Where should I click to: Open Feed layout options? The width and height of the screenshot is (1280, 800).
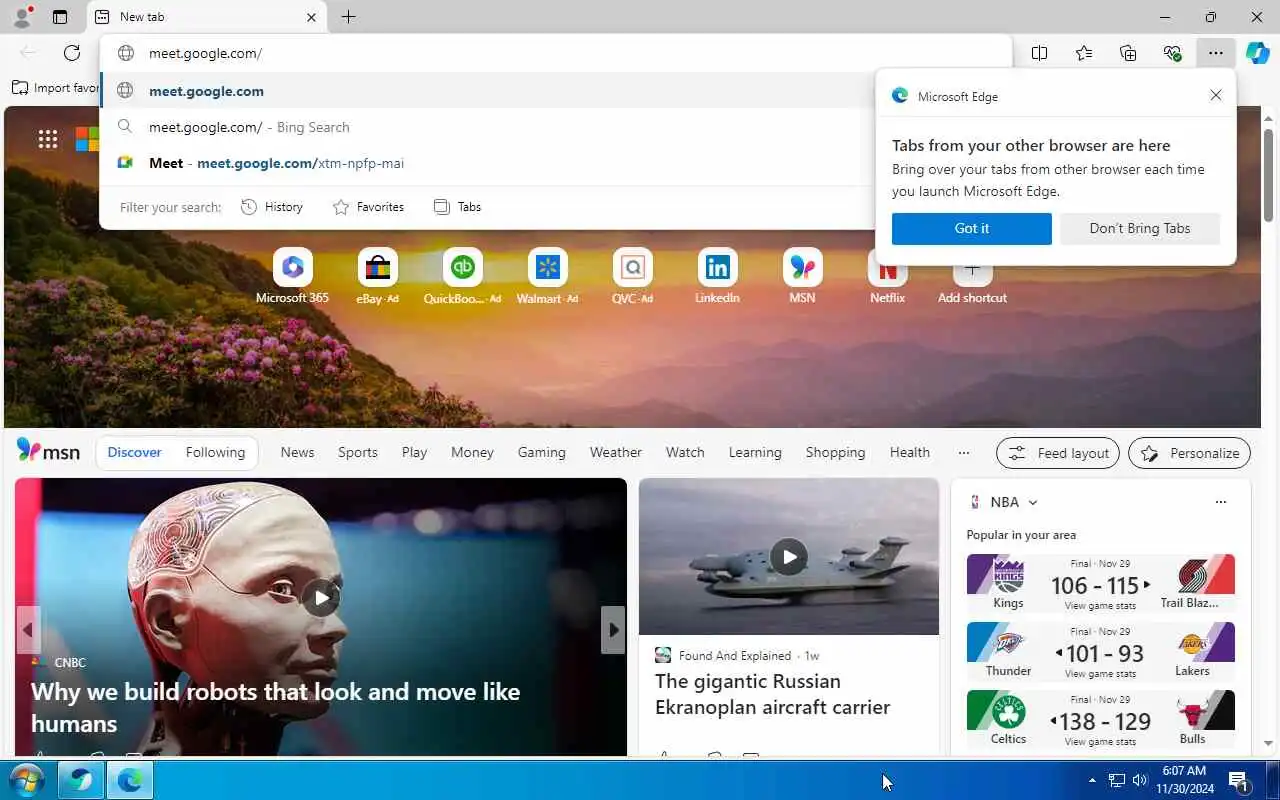[1058, 453]
